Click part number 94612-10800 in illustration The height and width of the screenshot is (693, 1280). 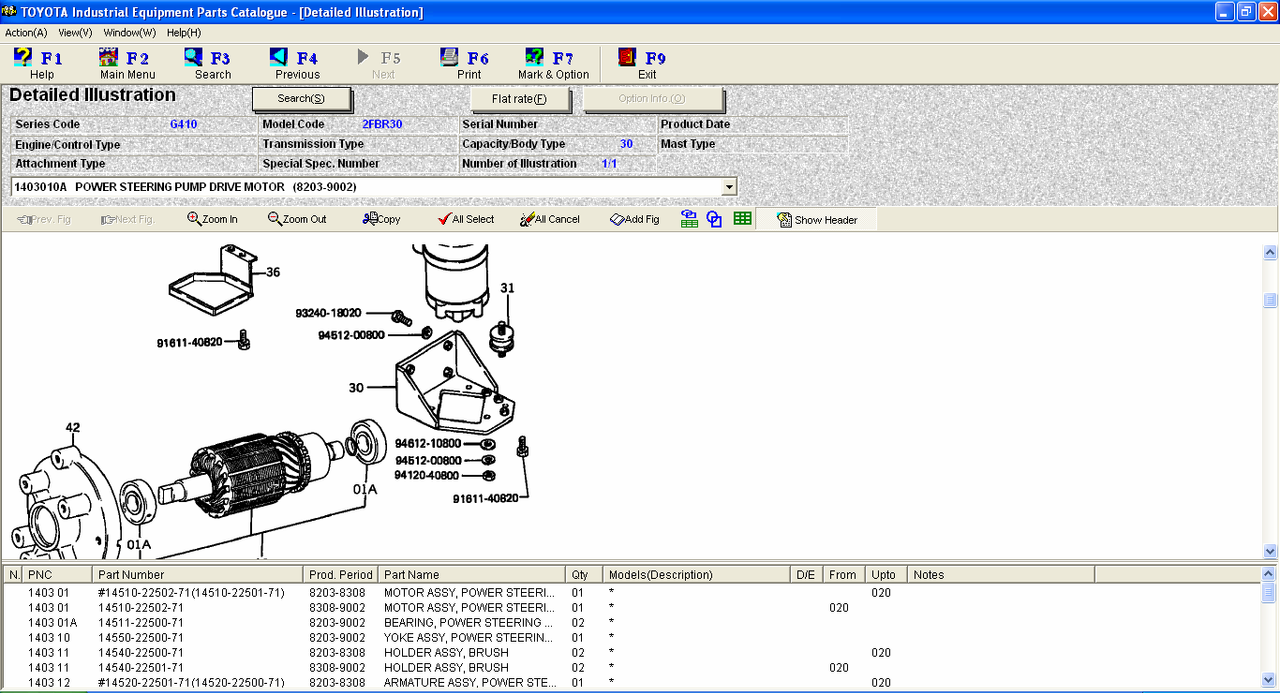click(427, 443)
